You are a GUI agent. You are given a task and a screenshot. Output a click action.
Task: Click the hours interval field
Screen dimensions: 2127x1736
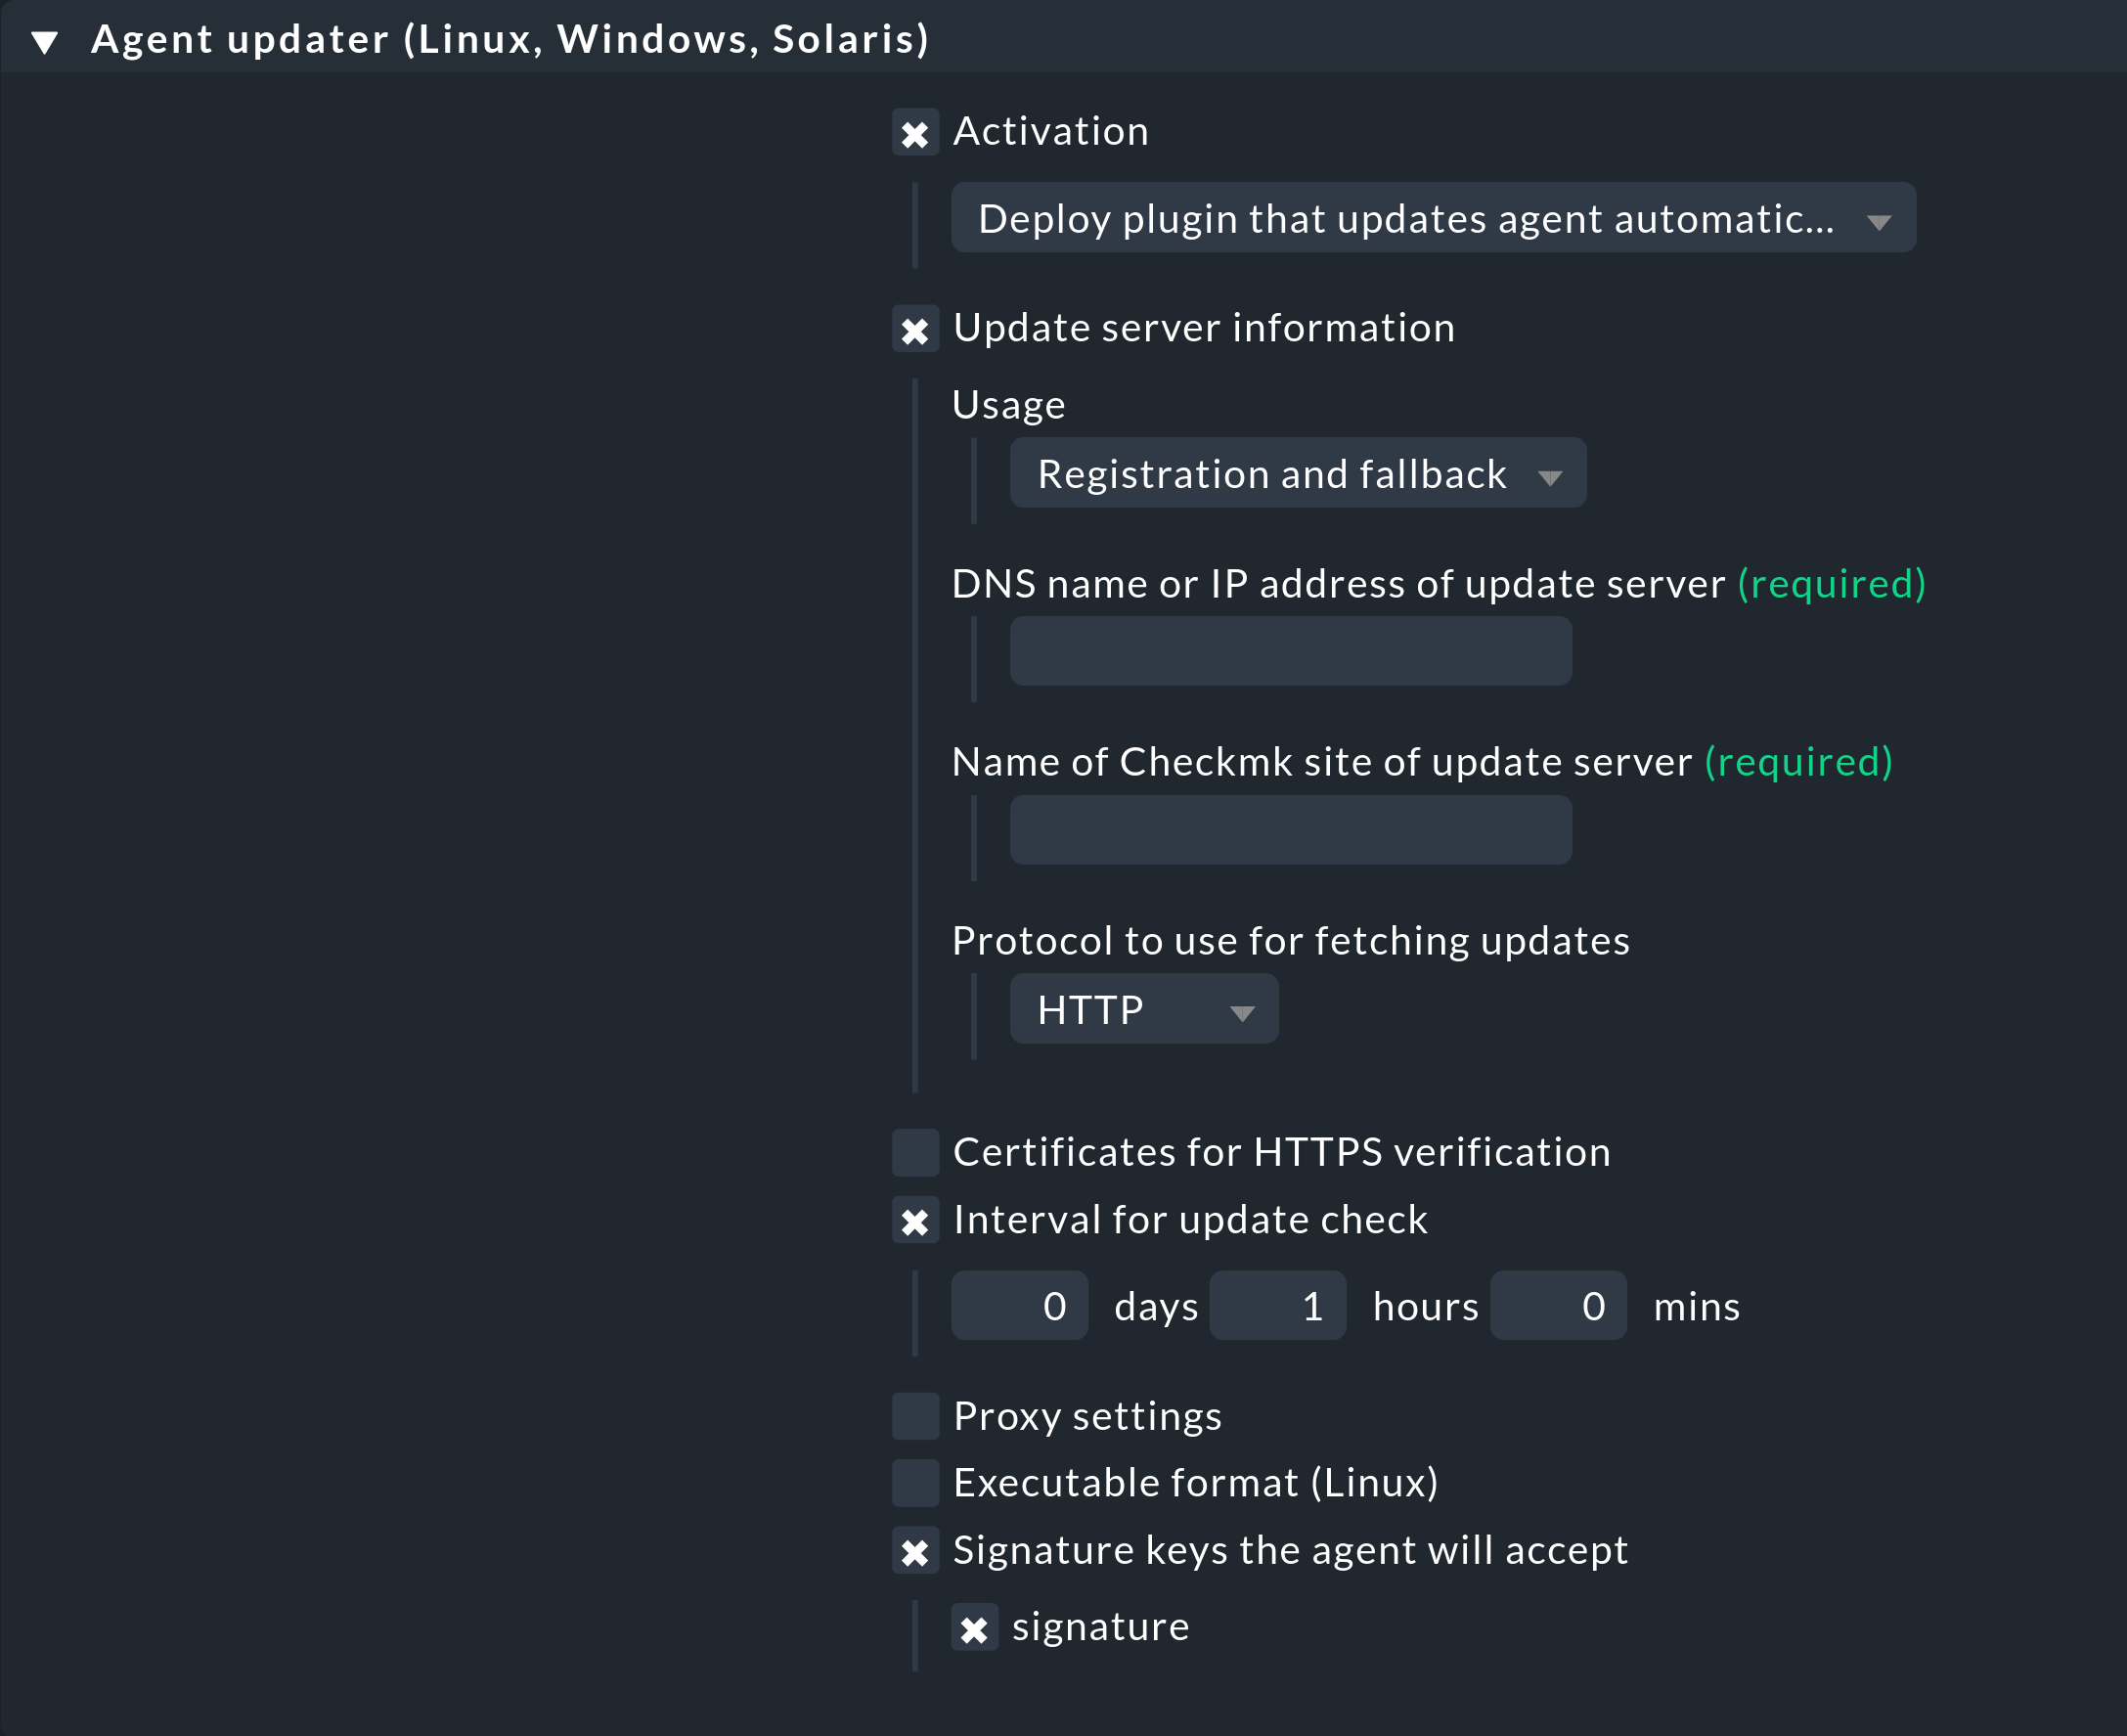(1277, 1306)
